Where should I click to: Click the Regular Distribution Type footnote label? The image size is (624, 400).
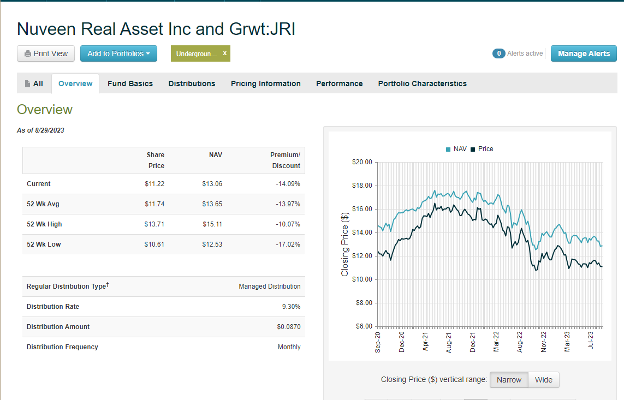click(68, 287)
